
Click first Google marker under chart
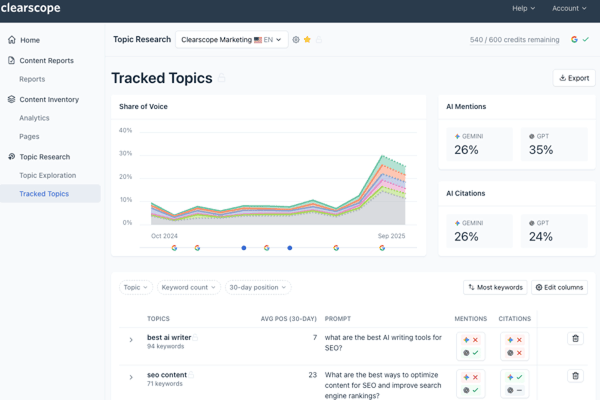[x=174, y=248]
